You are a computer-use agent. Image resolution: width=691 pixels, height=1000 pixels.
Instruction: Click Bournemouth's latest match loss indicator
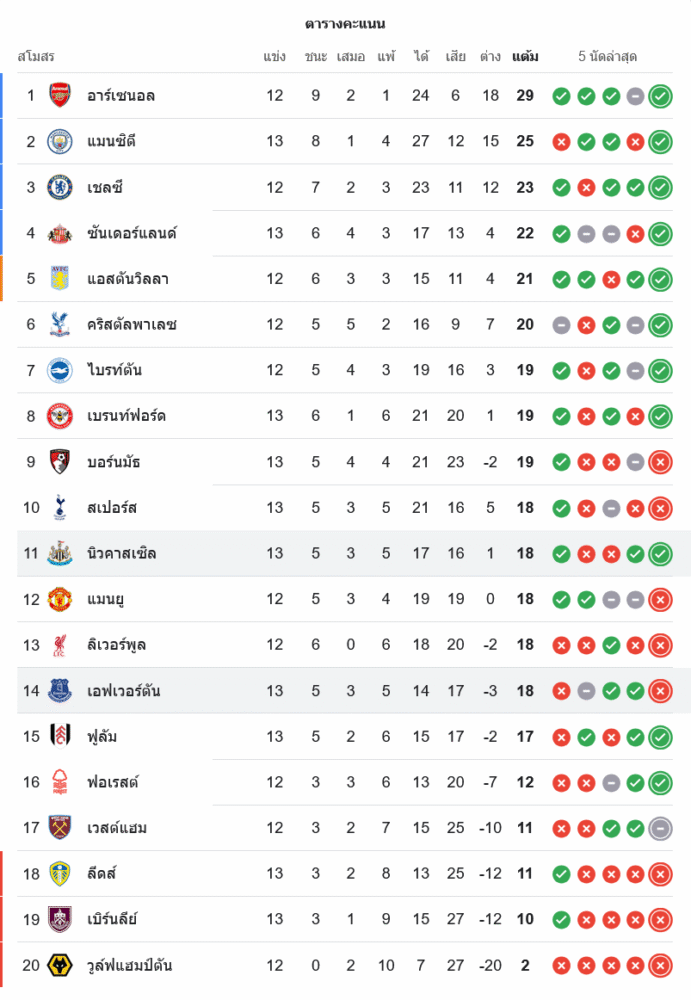660,462
